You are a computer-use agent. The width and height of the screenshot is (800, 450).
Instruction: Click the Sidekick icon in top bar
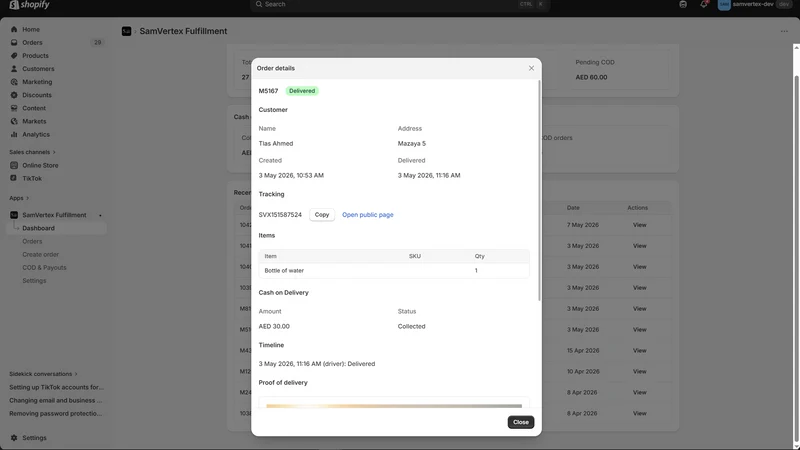[683, 4]
